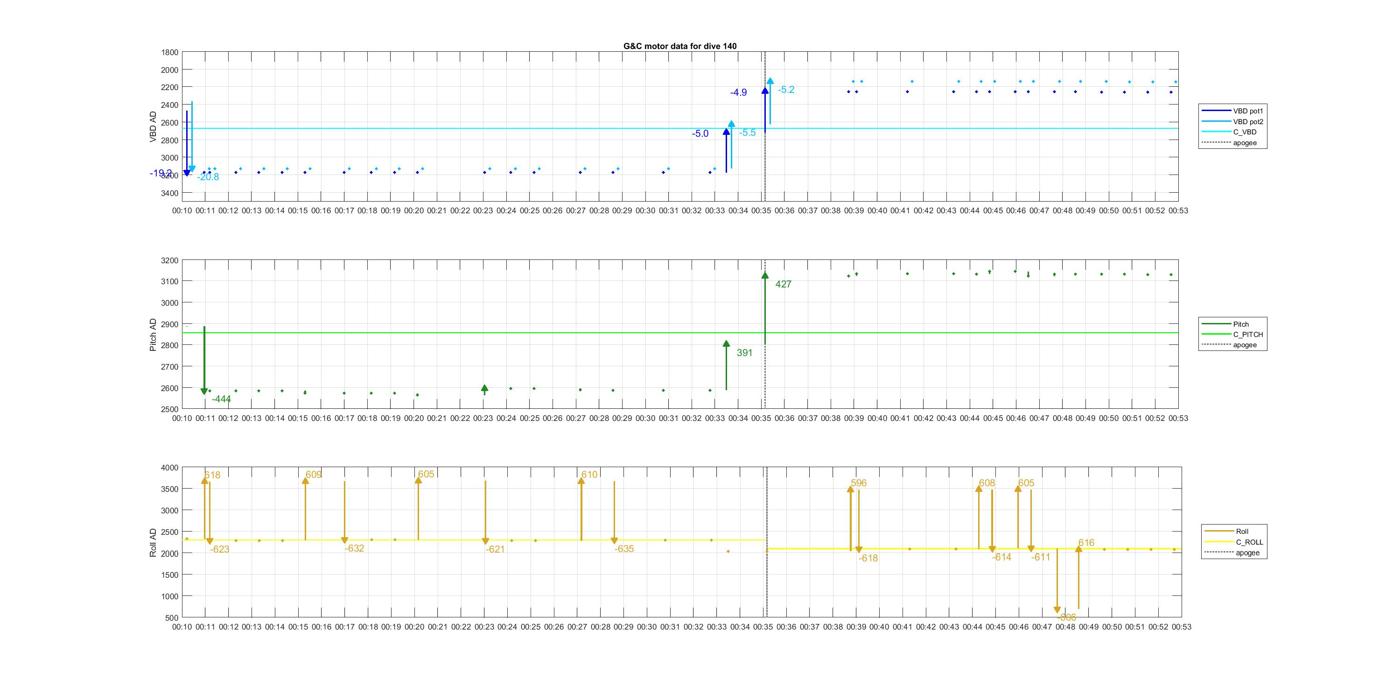Image resolution: width=1400 pixels, height=693 pixels.
Task: Click the "00:35" tick on VBD plot
Action: [761, 211]
